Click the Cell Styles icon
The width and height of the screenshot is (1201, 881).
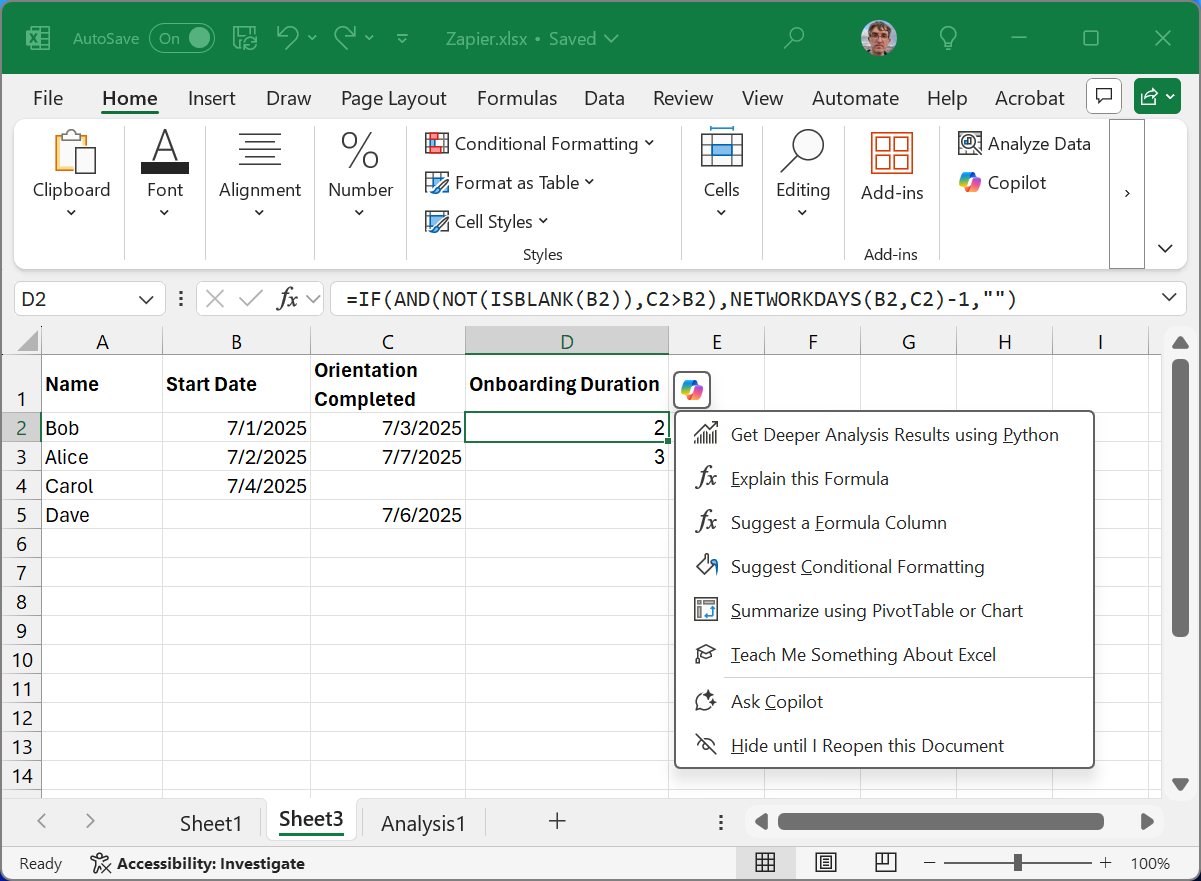[x=437, y=221]
